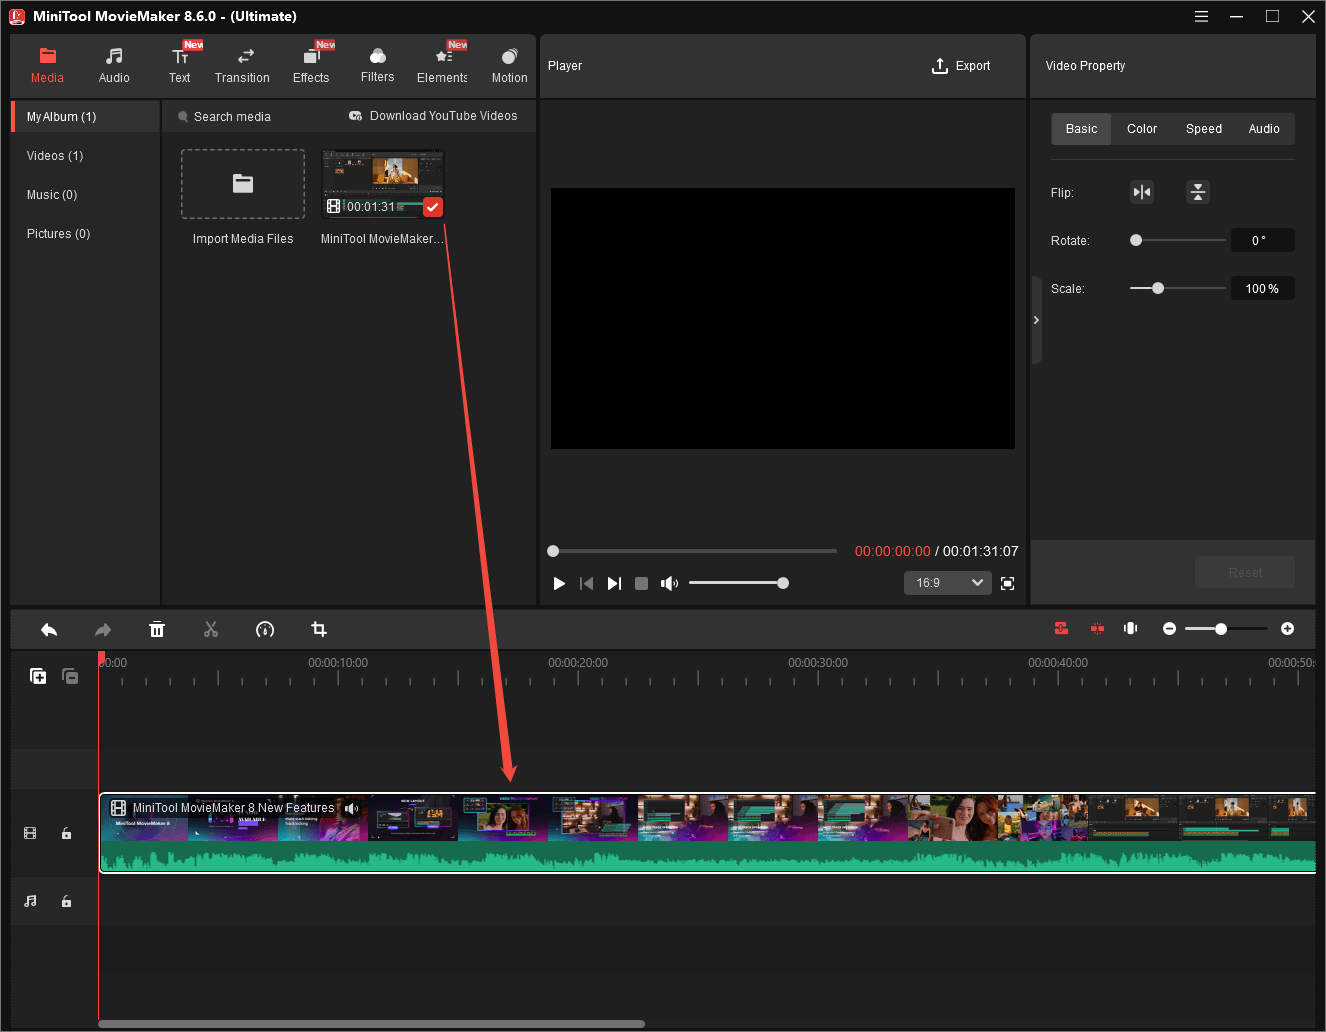Open the crop tool
1326x1032 pixels.
click(x=319, y=629)
